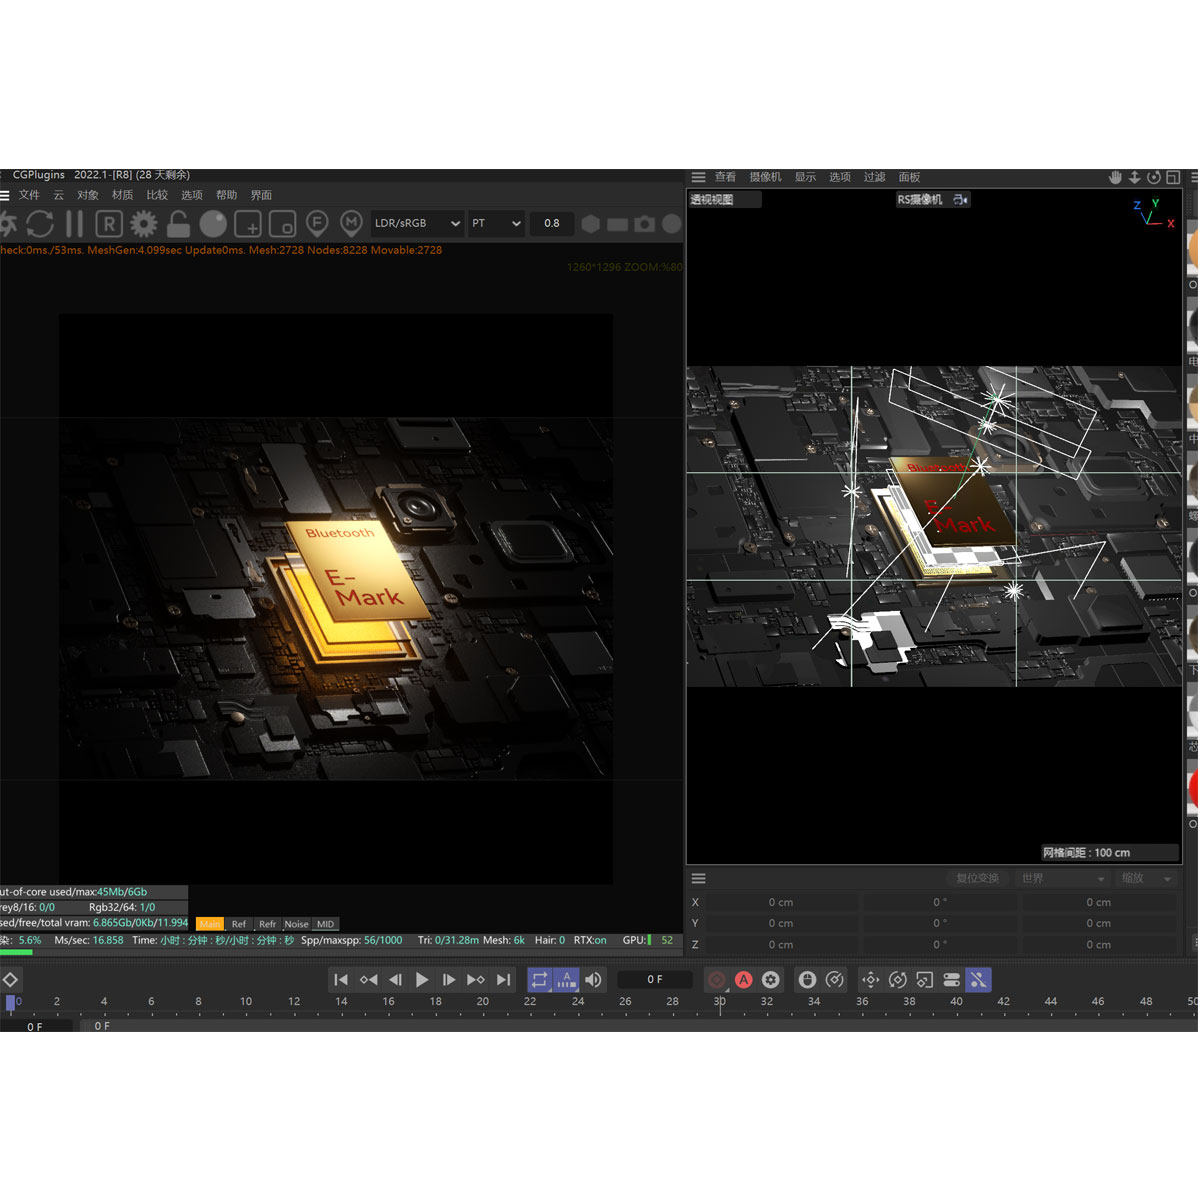Go to start of timeline
Screen dimensions: 1200x1200
pyautogui.click(x=341, y=980)
